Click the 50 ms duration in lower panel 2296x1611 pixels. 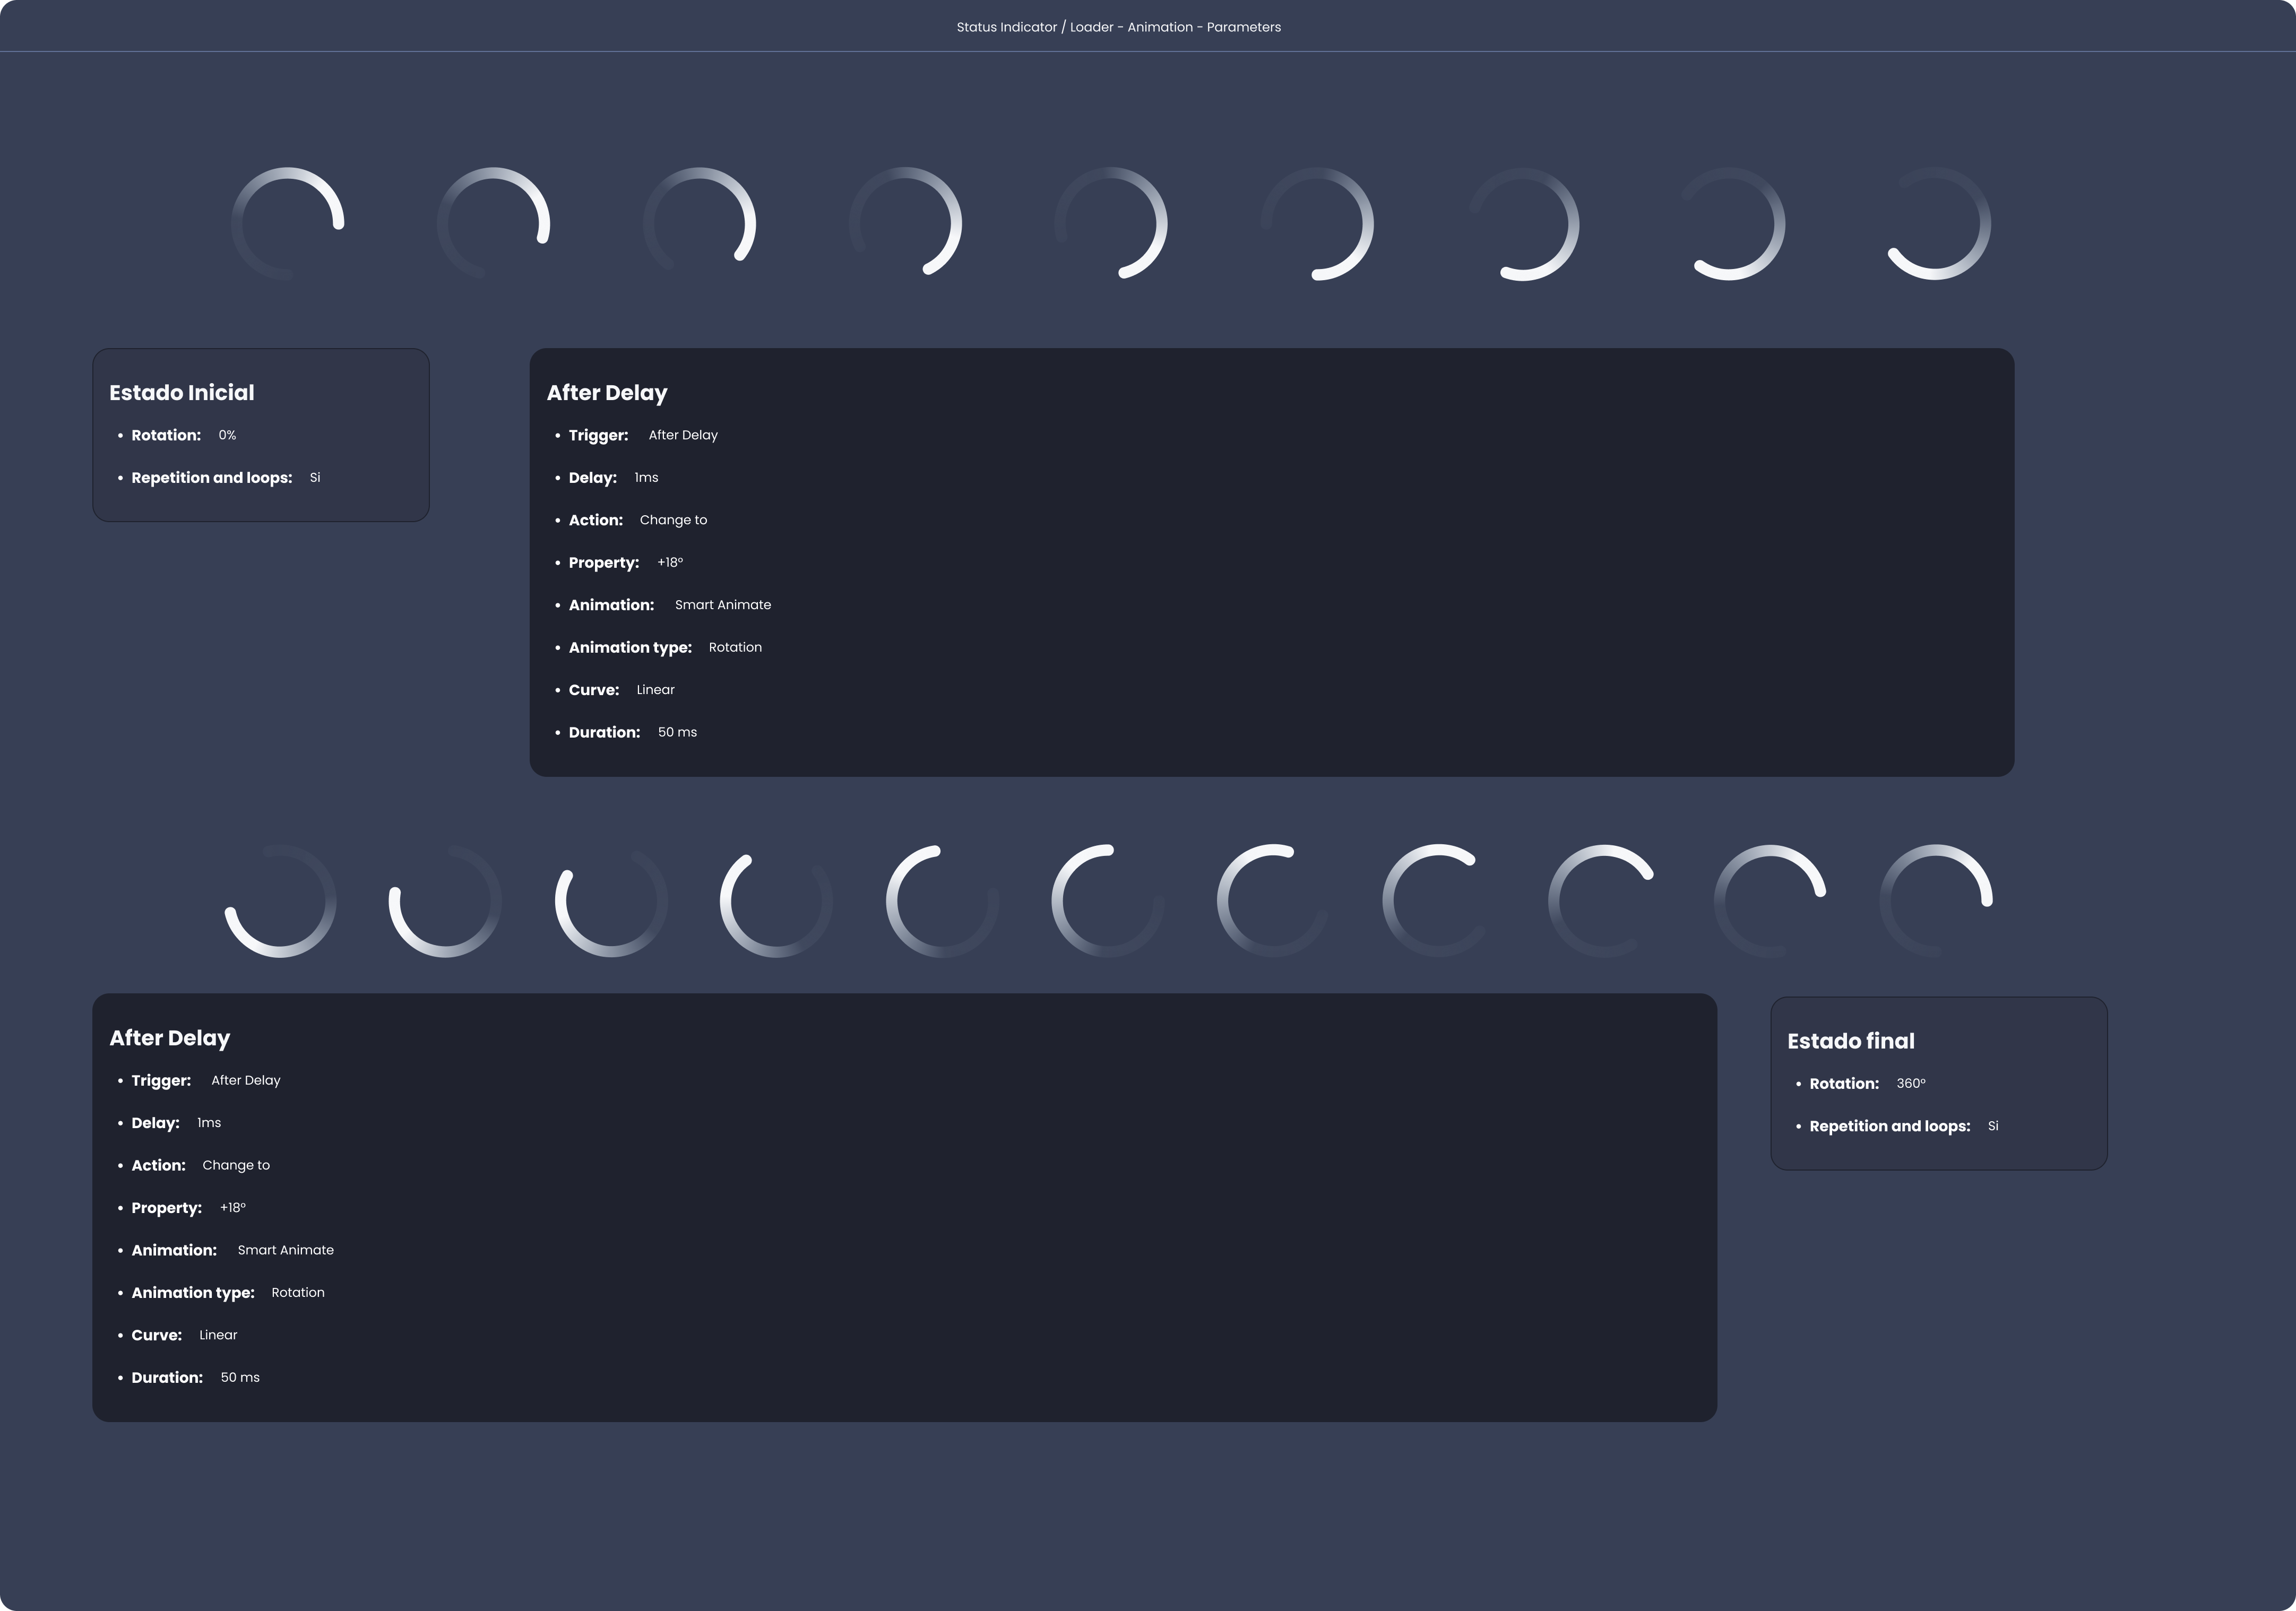[240, 1377]
